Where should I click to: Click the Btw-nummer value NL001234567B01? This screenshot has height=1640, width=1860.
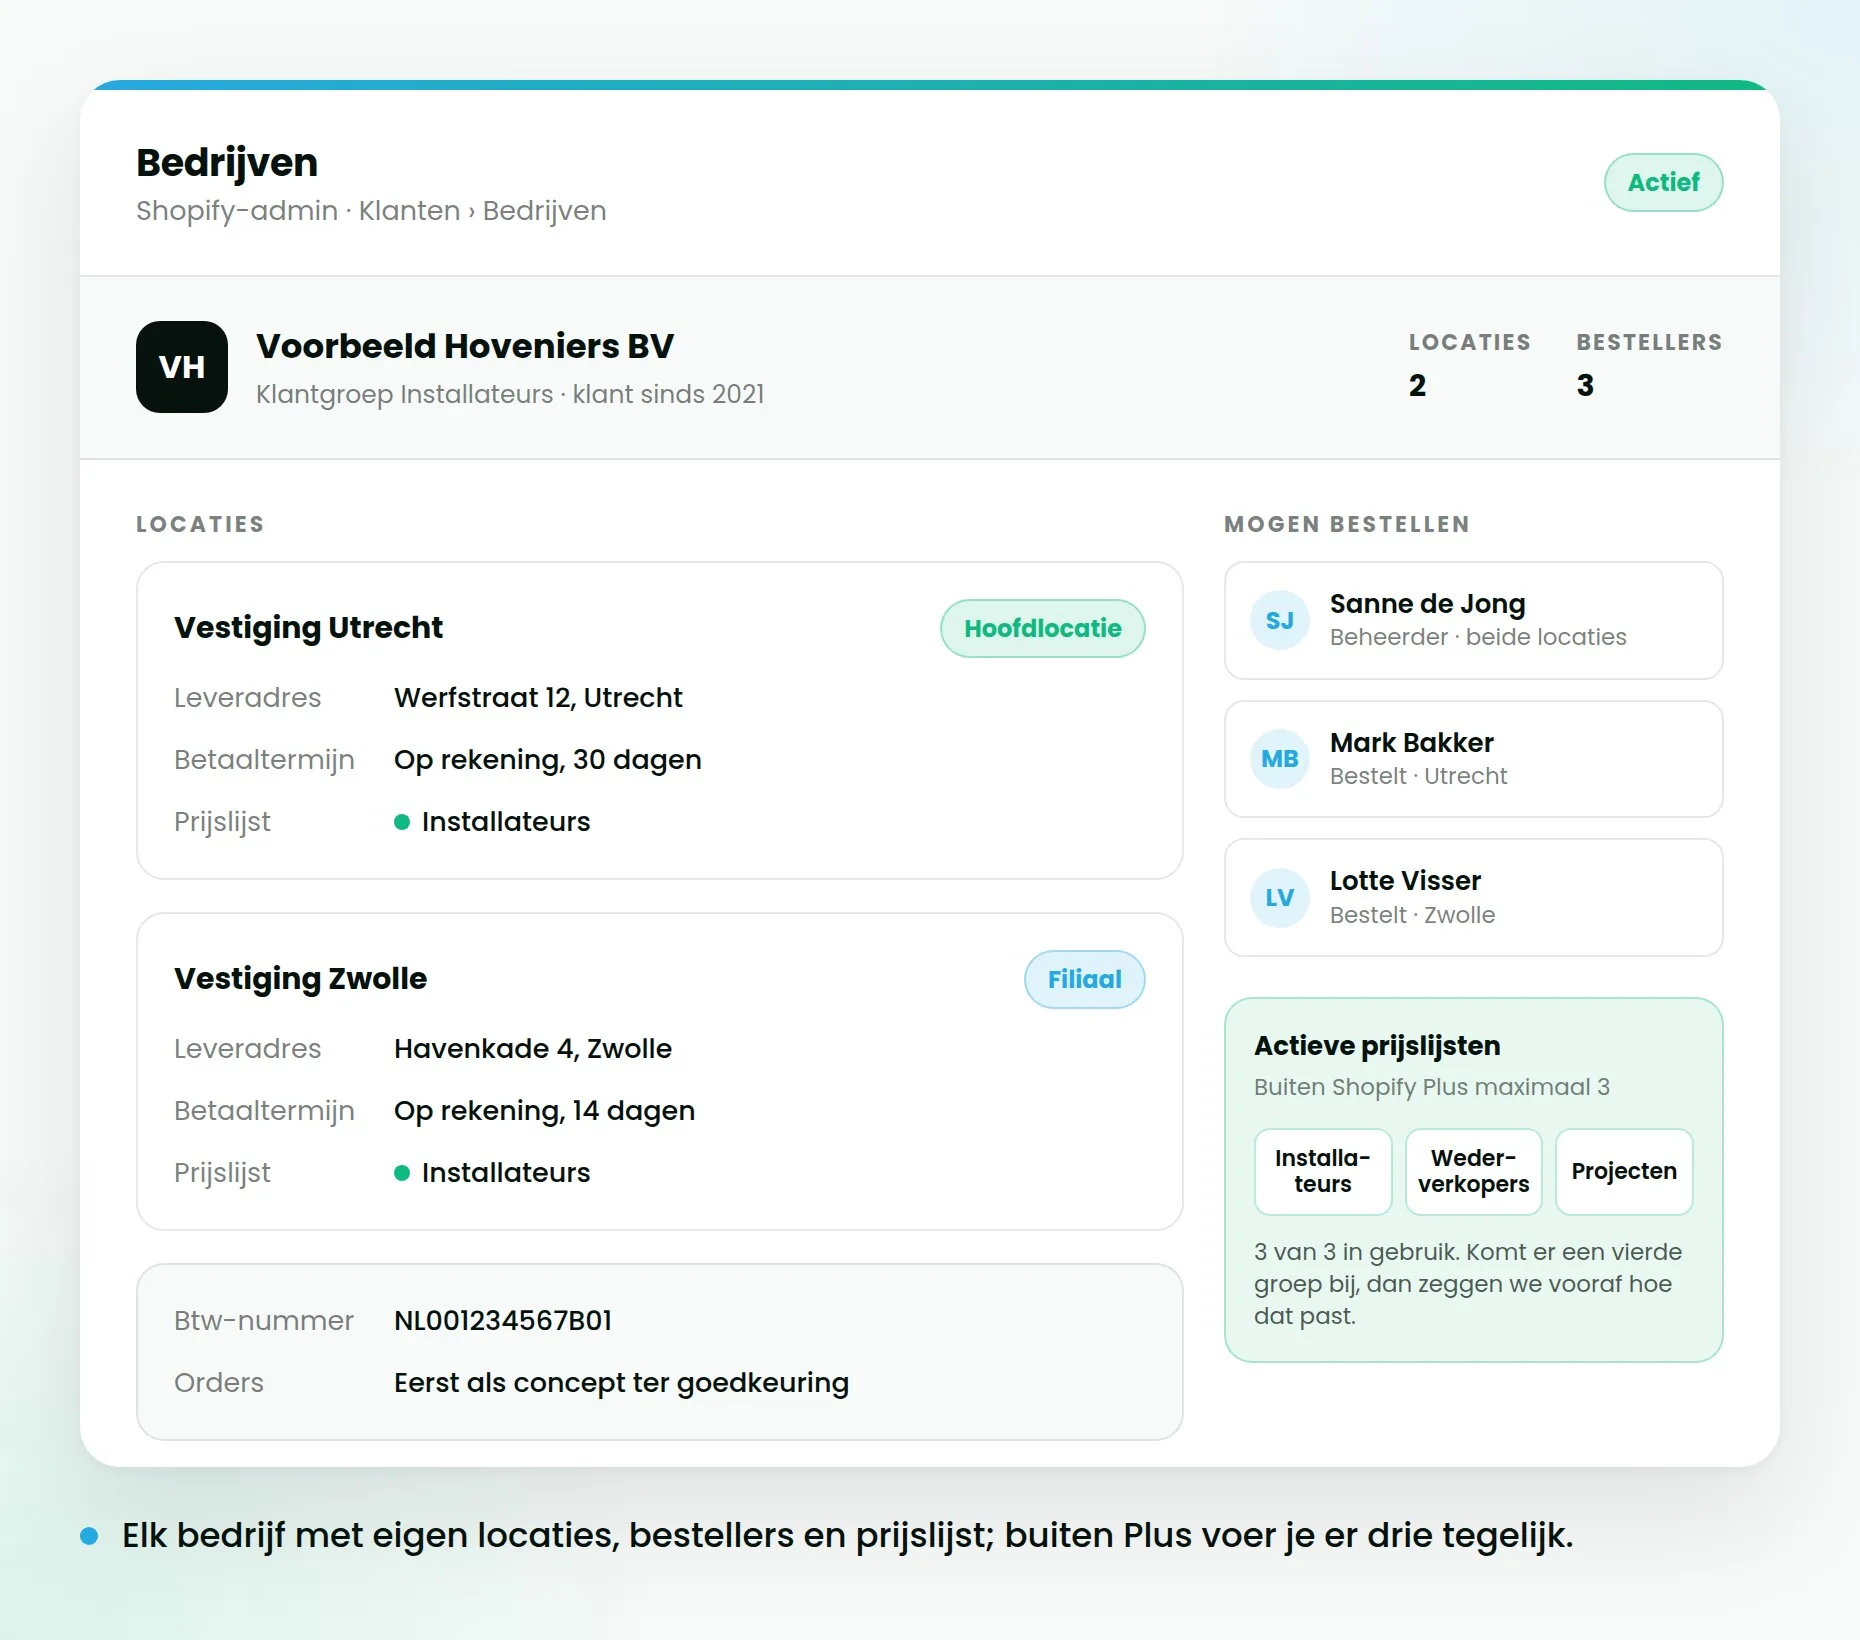[x=503, y=1321]
